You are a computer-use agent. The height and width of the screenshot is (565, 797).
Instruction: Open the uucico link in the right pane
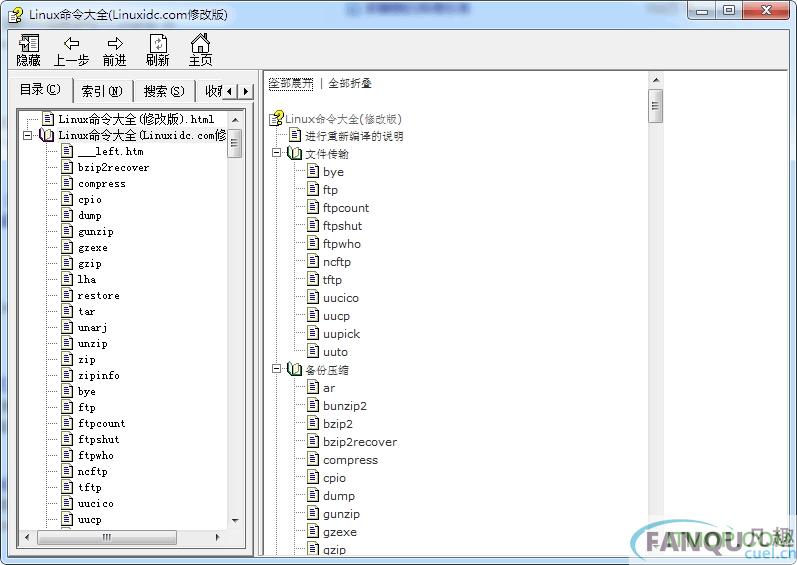tap(341, 298)
